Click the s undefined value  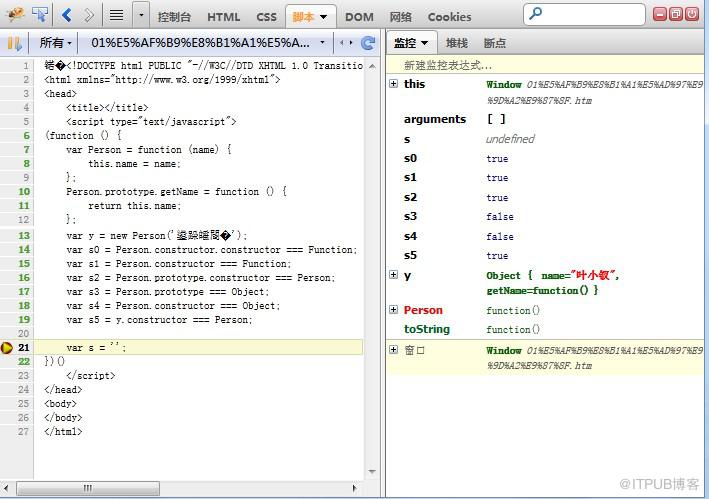510,139
